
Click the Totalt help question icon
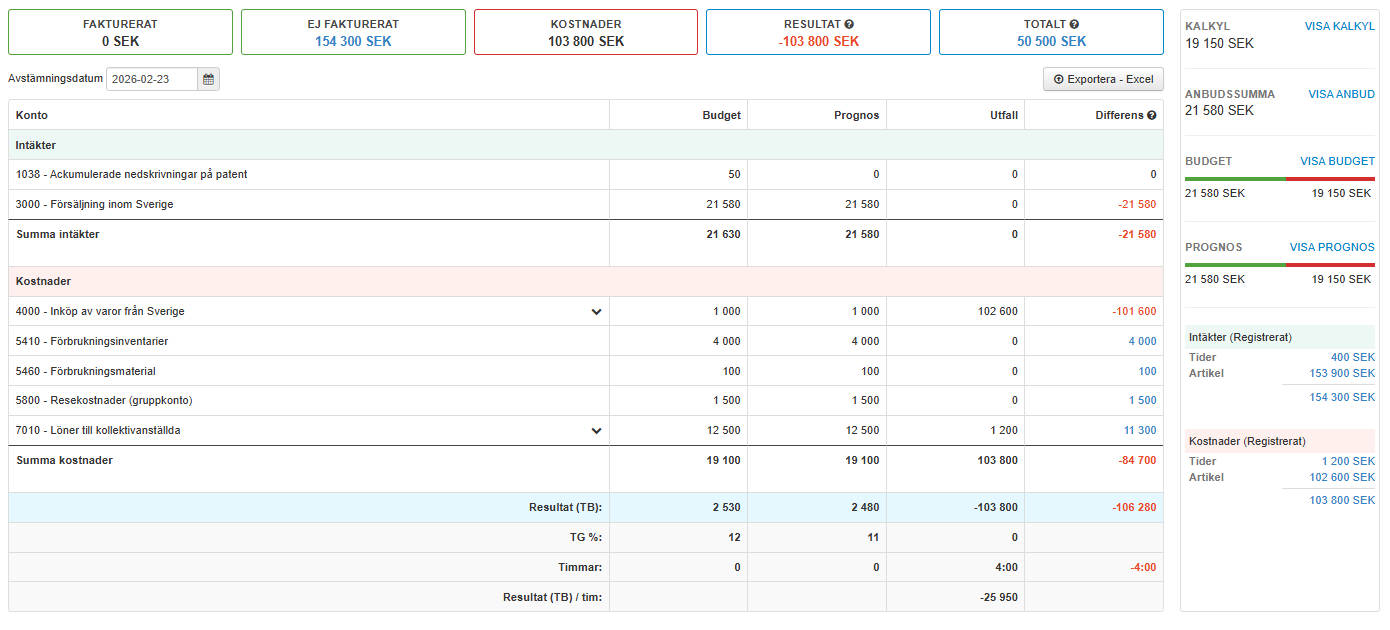[x=1074, y=24]
